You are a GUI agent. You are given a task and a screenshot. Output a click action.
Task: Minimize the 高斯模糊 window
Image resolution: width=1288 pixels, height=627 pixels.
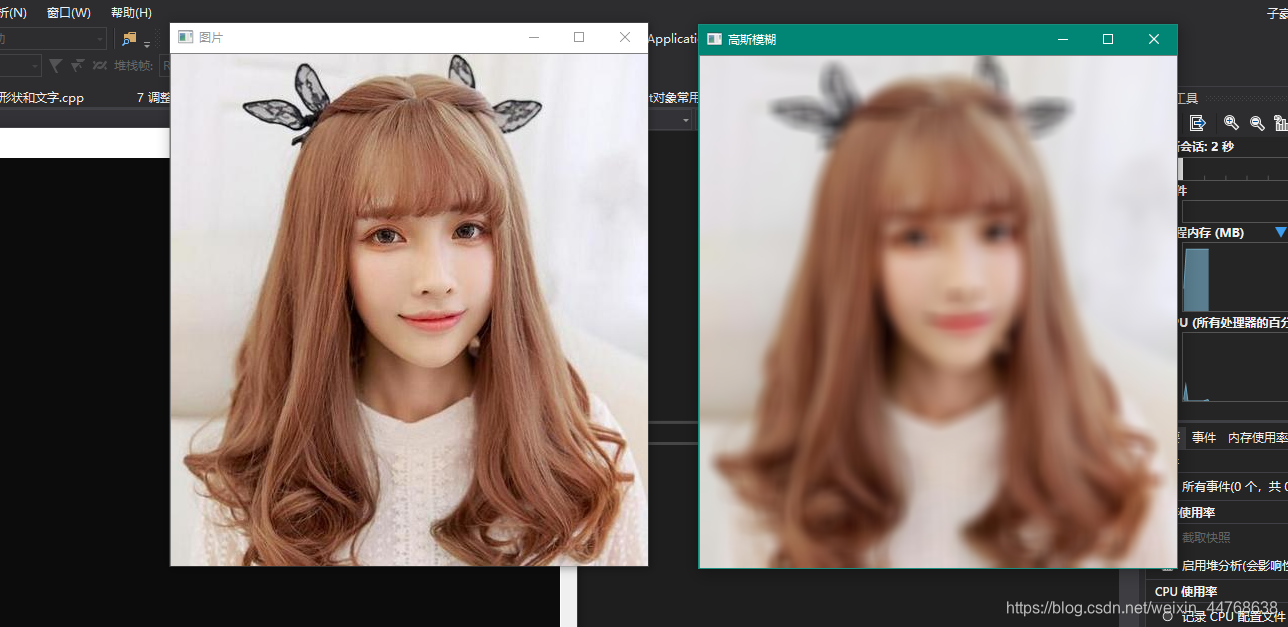(x=1062, y=39)
